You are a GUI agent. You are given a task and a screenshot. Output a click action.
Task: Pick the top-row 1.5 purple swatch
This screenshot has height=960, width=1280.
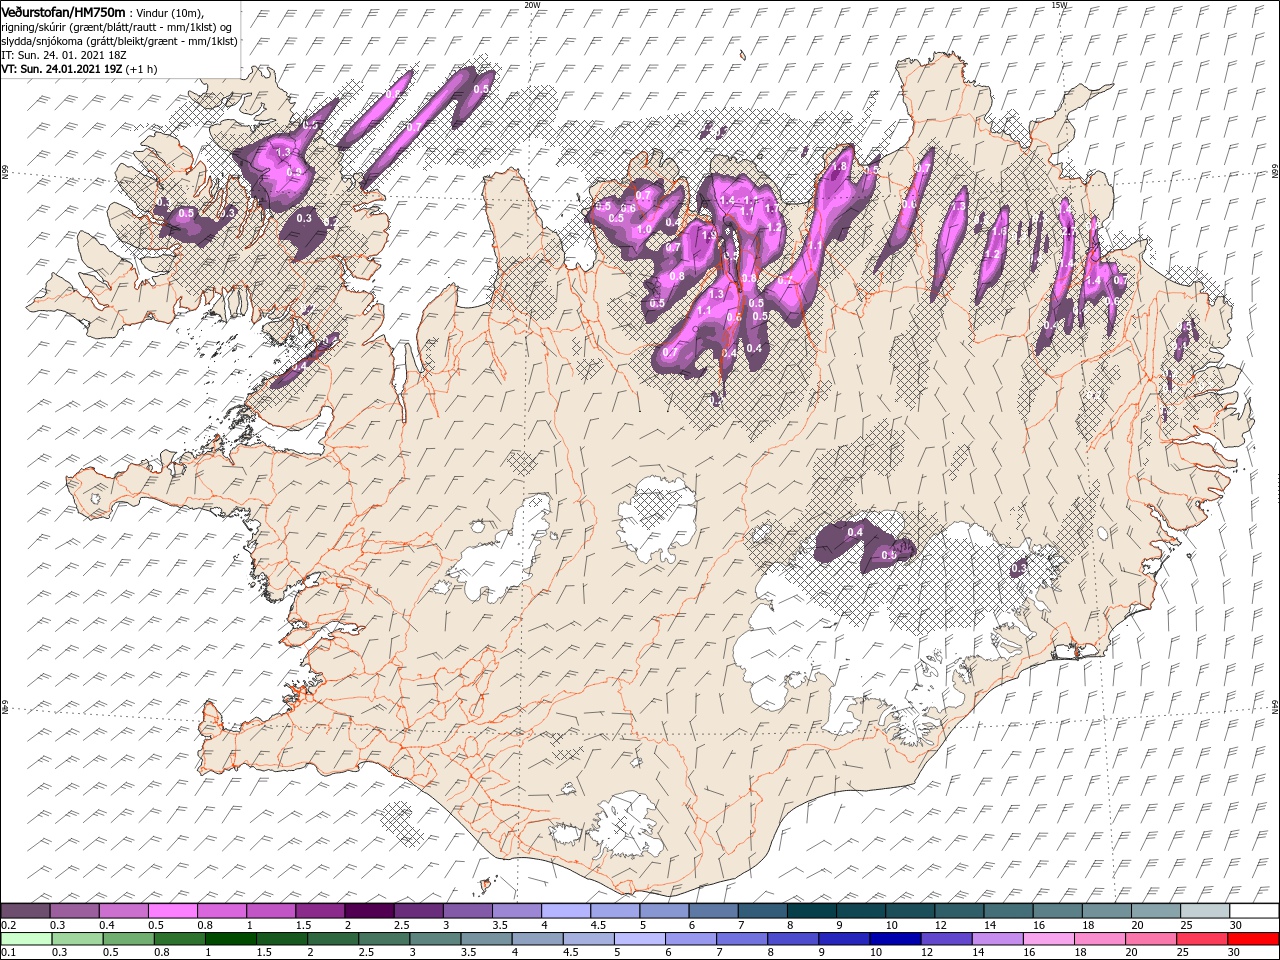tap(320, 911)
